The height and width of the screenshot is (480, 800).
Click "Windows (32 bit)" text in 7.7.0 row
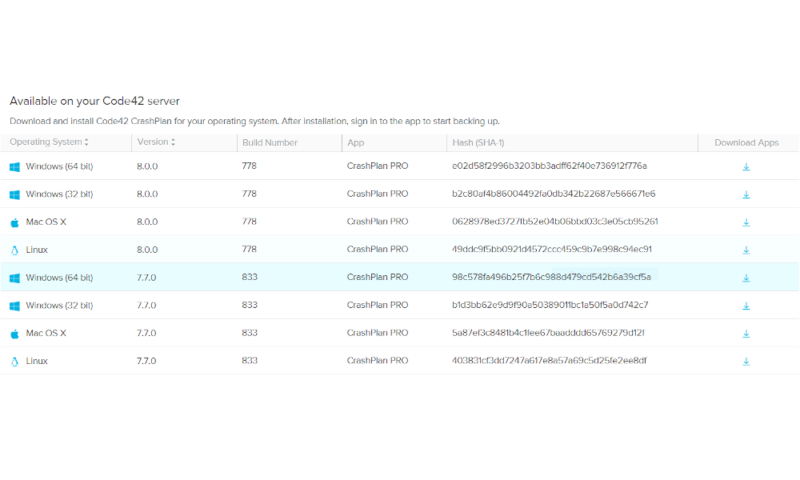coord(59,306)
